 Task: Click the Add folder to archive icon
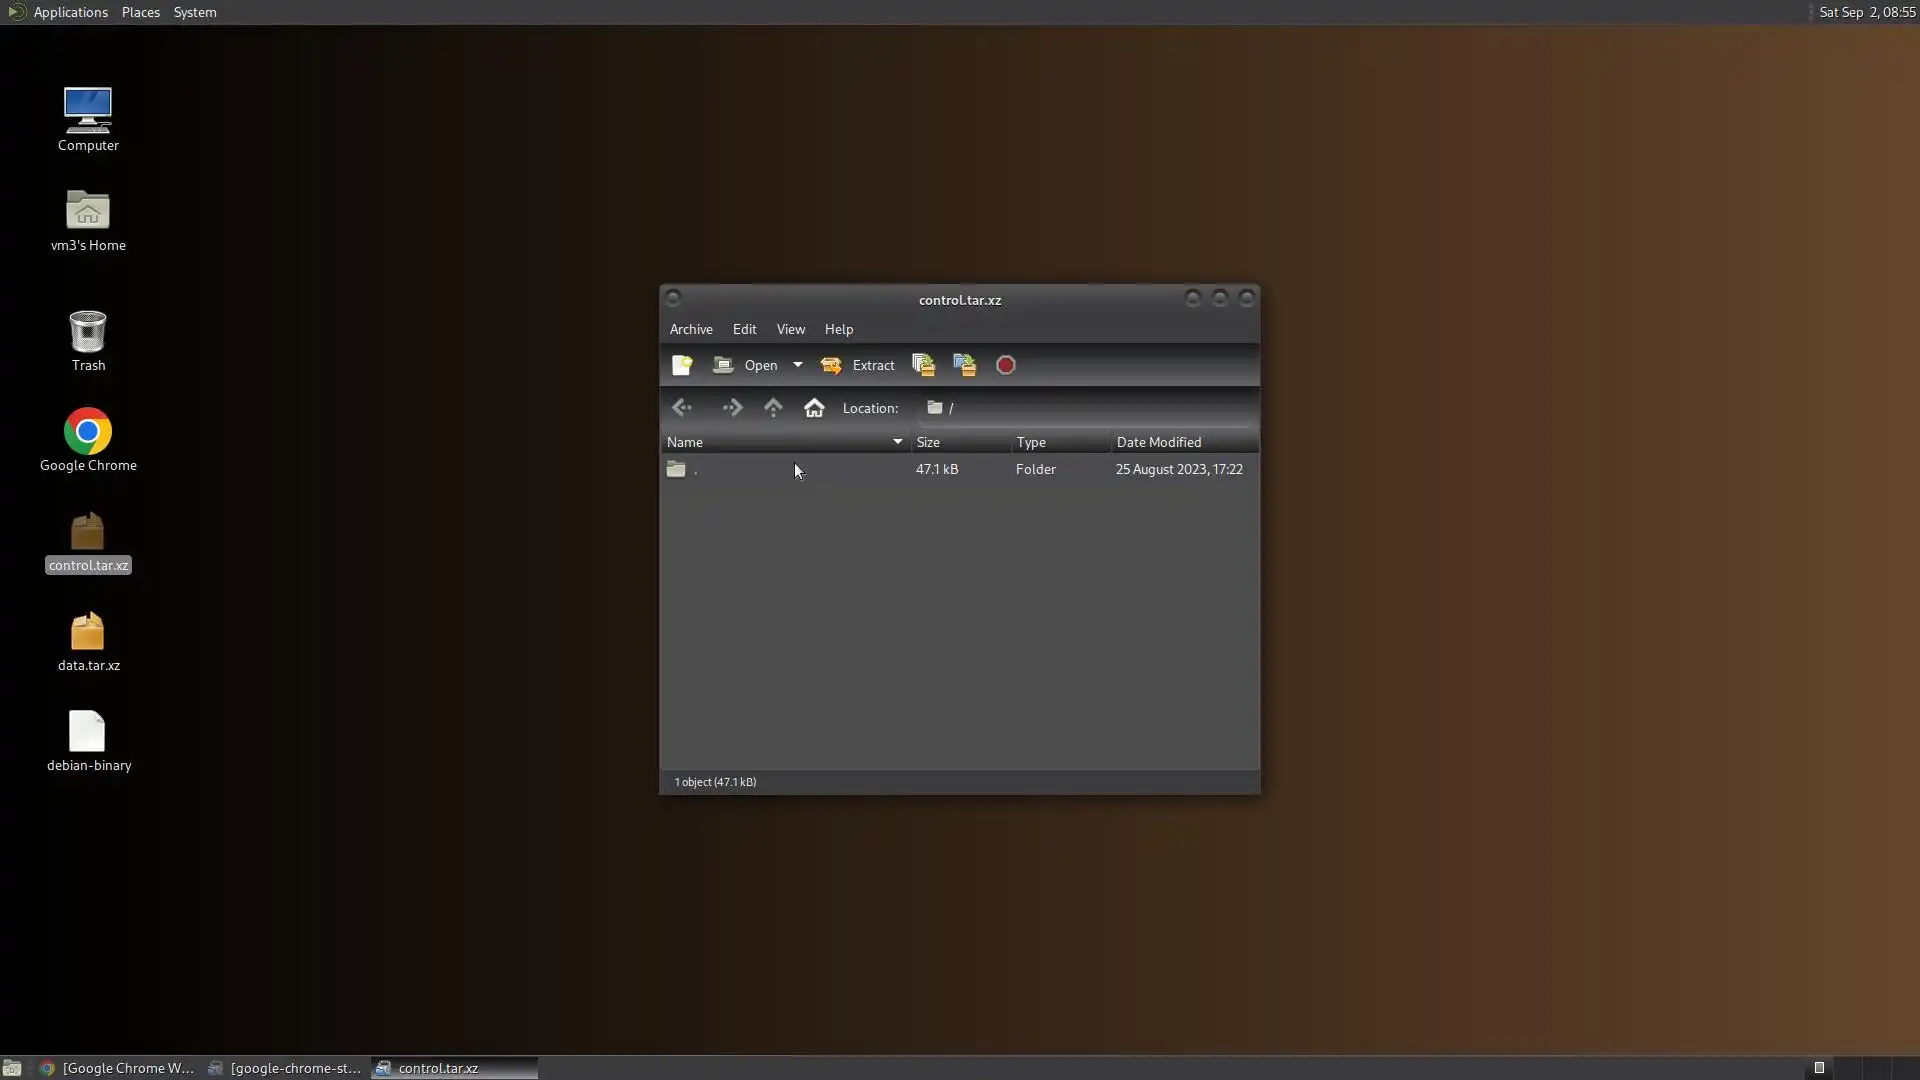pyautogui.click(x=964, y=365)
